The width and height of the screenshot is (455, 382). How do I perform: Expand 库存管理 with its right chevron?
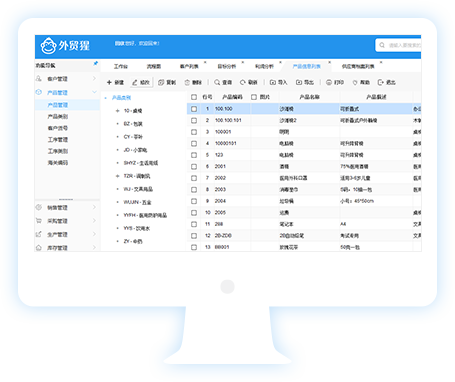click(94, 247)
